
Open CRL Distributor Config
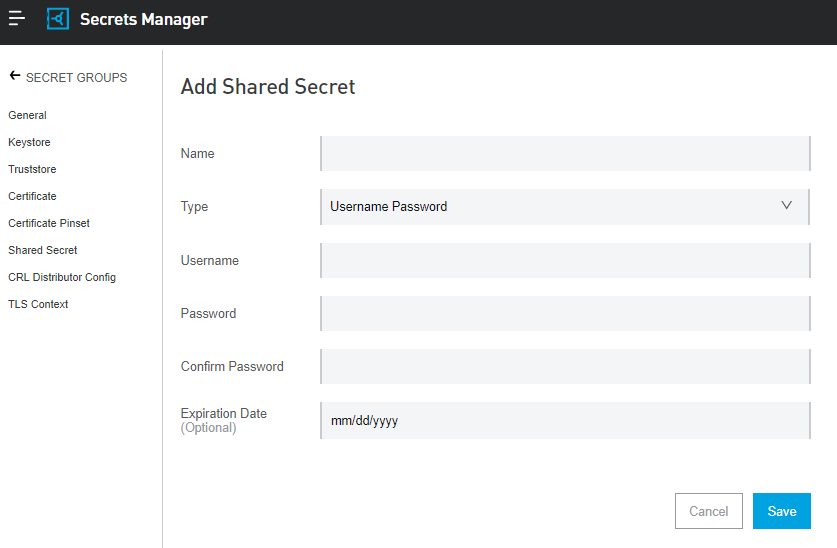click(x=62, y=277)
